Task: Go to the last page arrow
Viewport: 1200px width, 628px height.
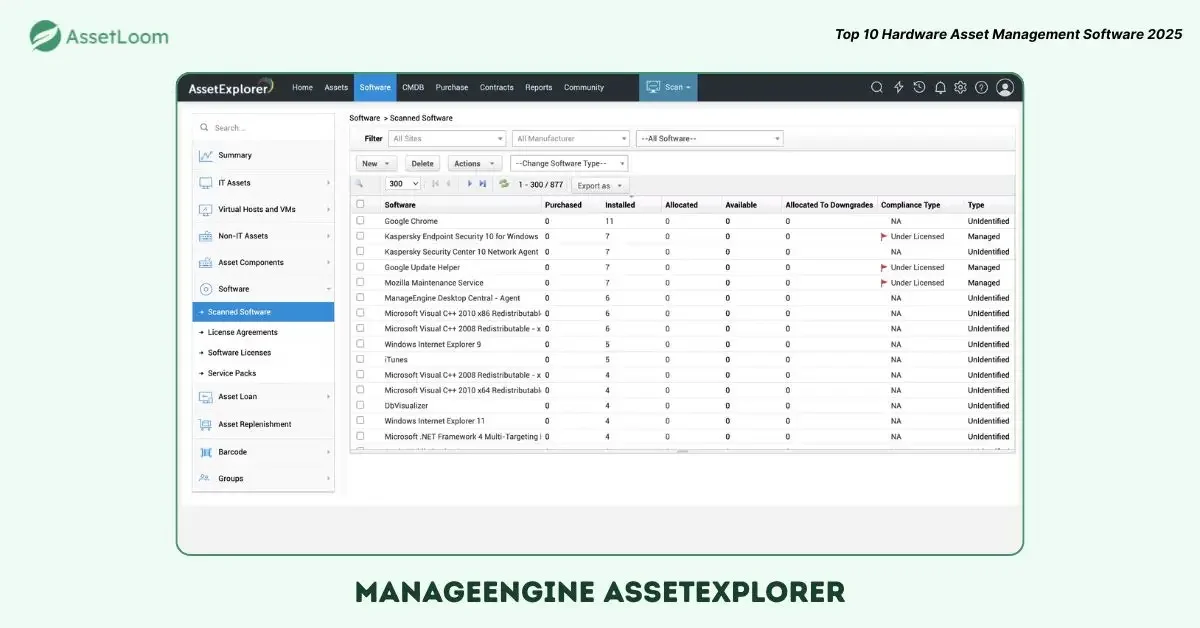Action: tap(483, 184)
